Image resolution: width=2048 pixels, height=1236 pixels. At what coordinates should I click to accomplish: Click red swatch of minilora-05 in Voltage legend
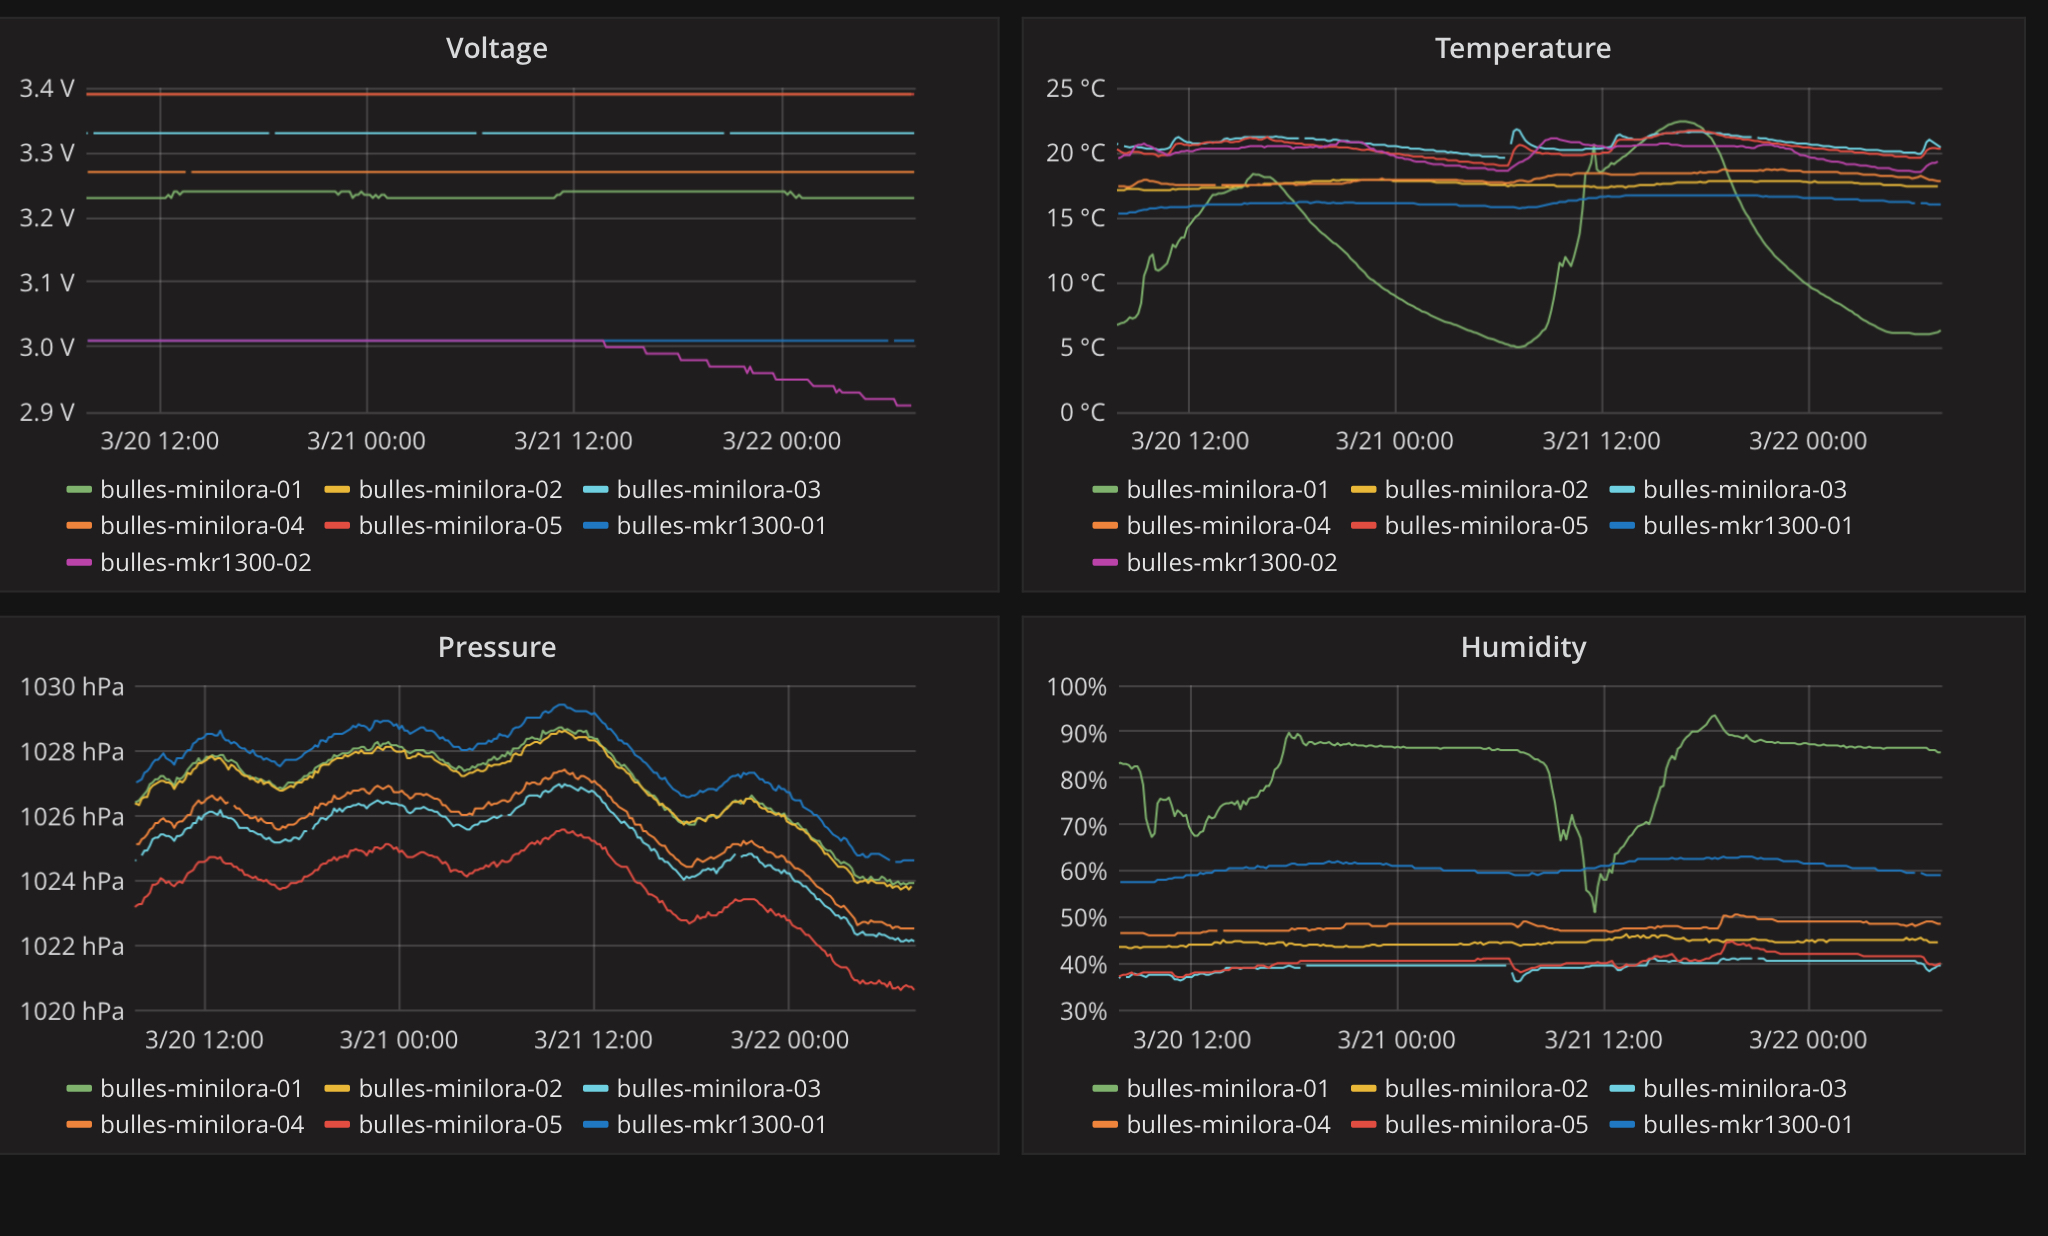337,526
